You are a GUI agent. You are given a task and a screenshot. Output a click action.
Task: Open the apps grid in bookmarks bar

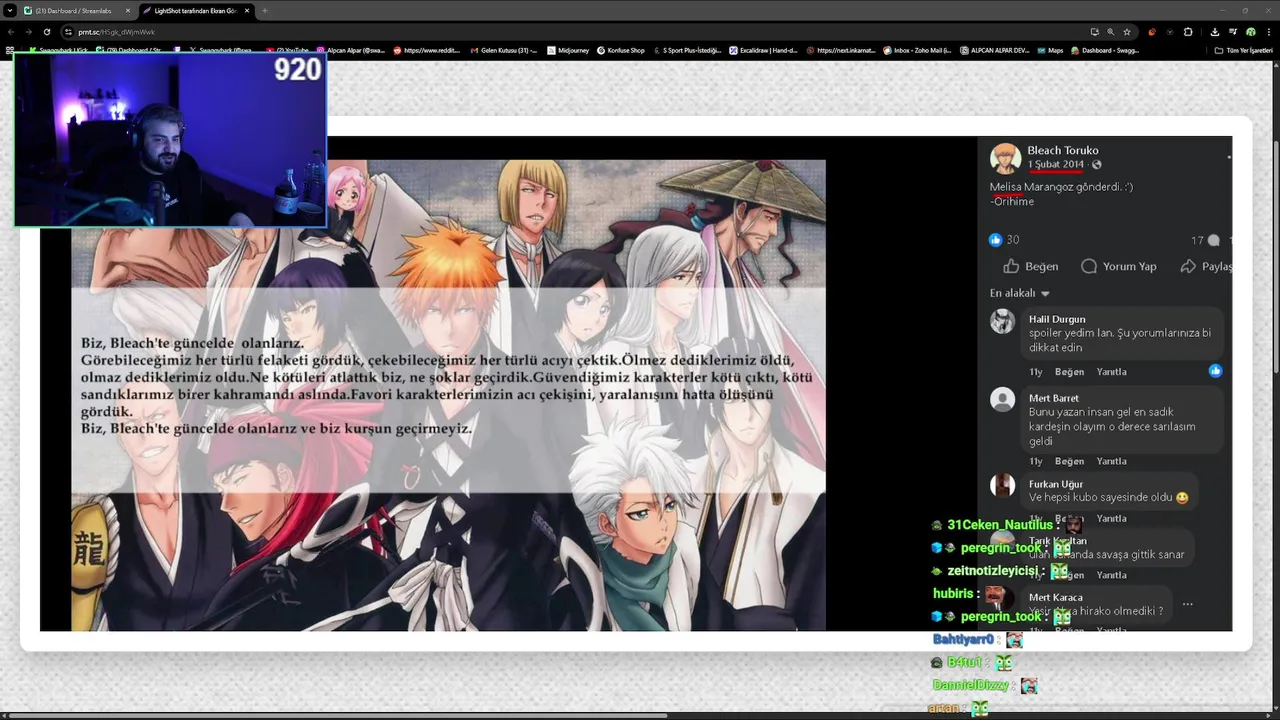[x=9, y=50]
